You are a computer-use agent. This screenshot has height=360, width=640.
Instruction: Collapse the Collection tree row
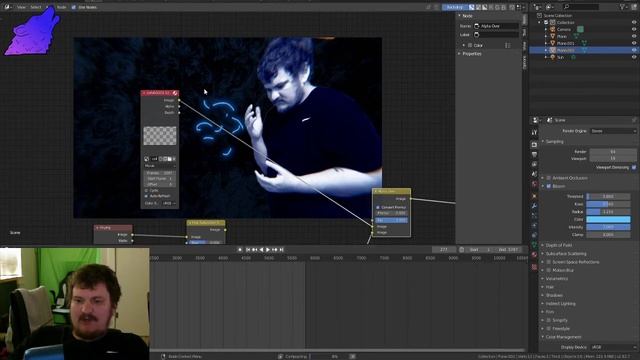(540, 22)
